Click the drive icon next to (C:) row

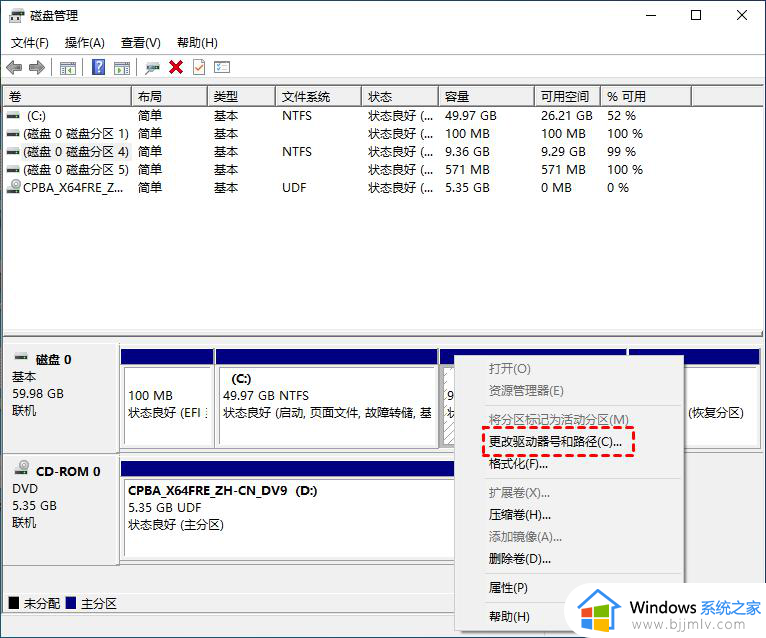coord(13,116)
